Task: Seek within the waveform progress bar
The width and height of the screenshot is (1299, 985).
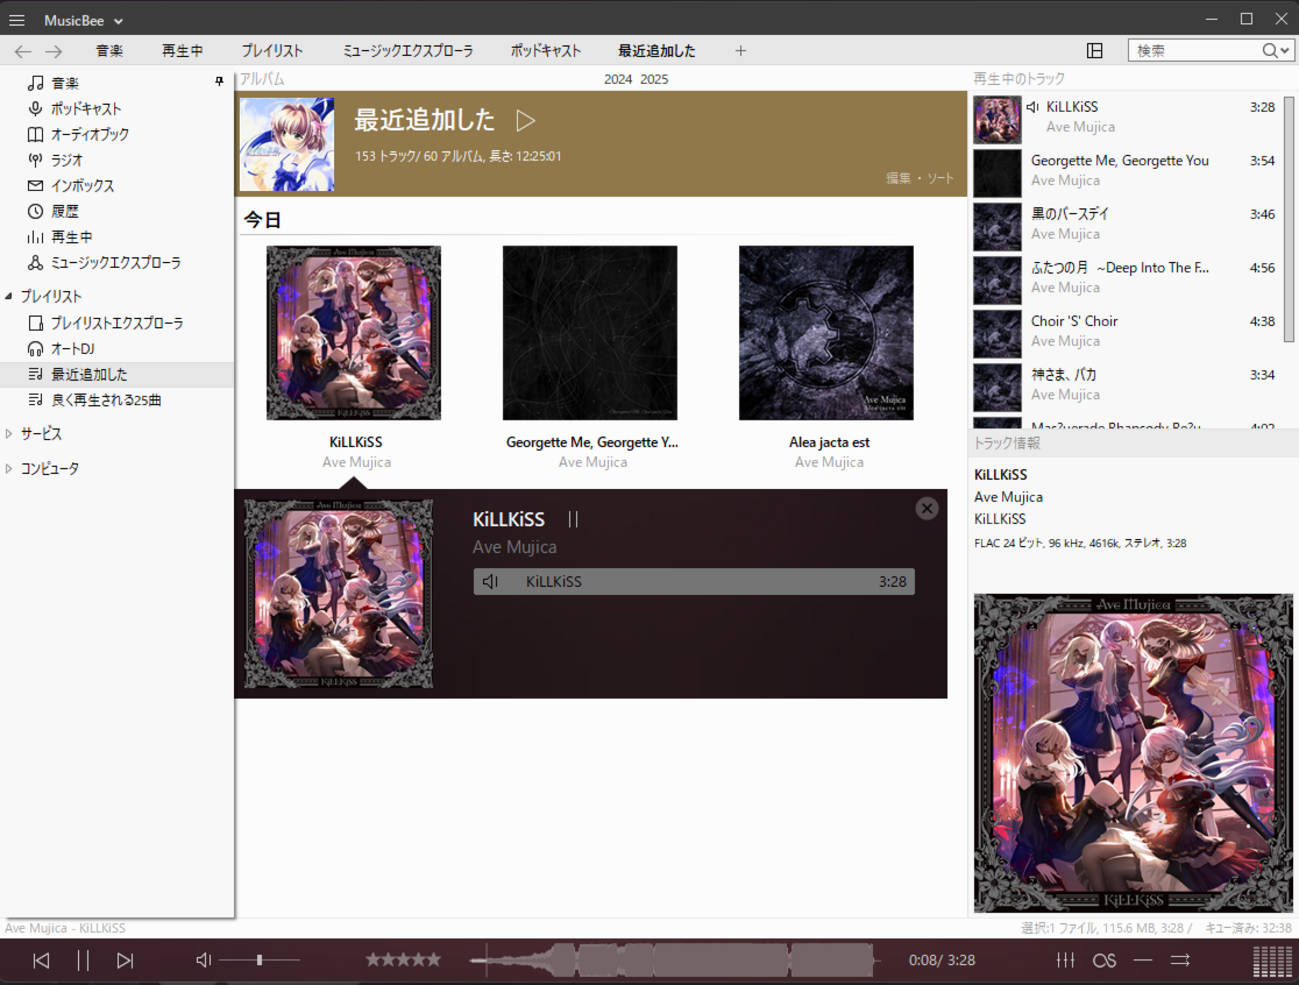Action: click(x=675, y=960)
